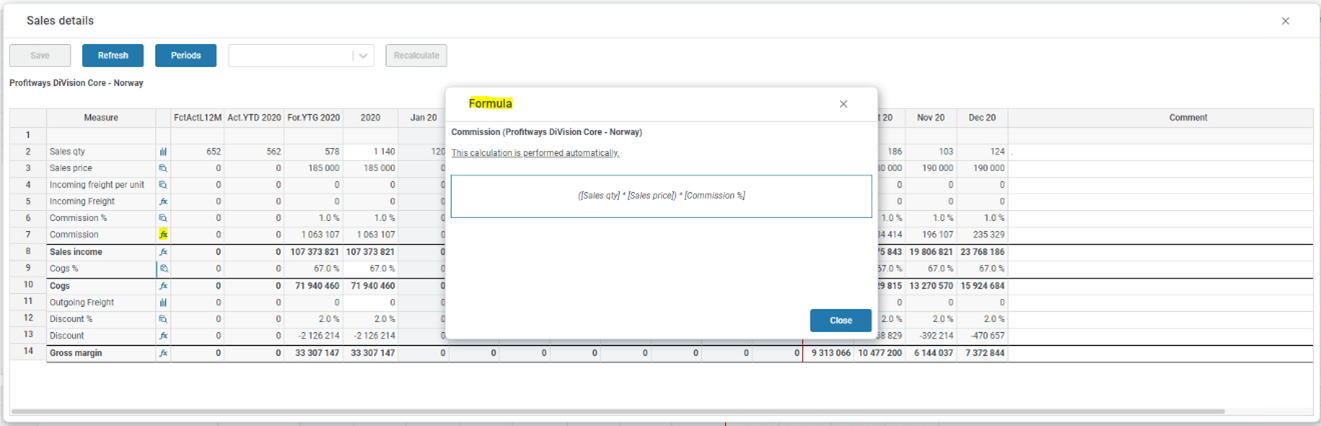Click the empty combo box field
Image resolution: width=1321 pixels, height=426 pixels.
[x=291, y=56]
